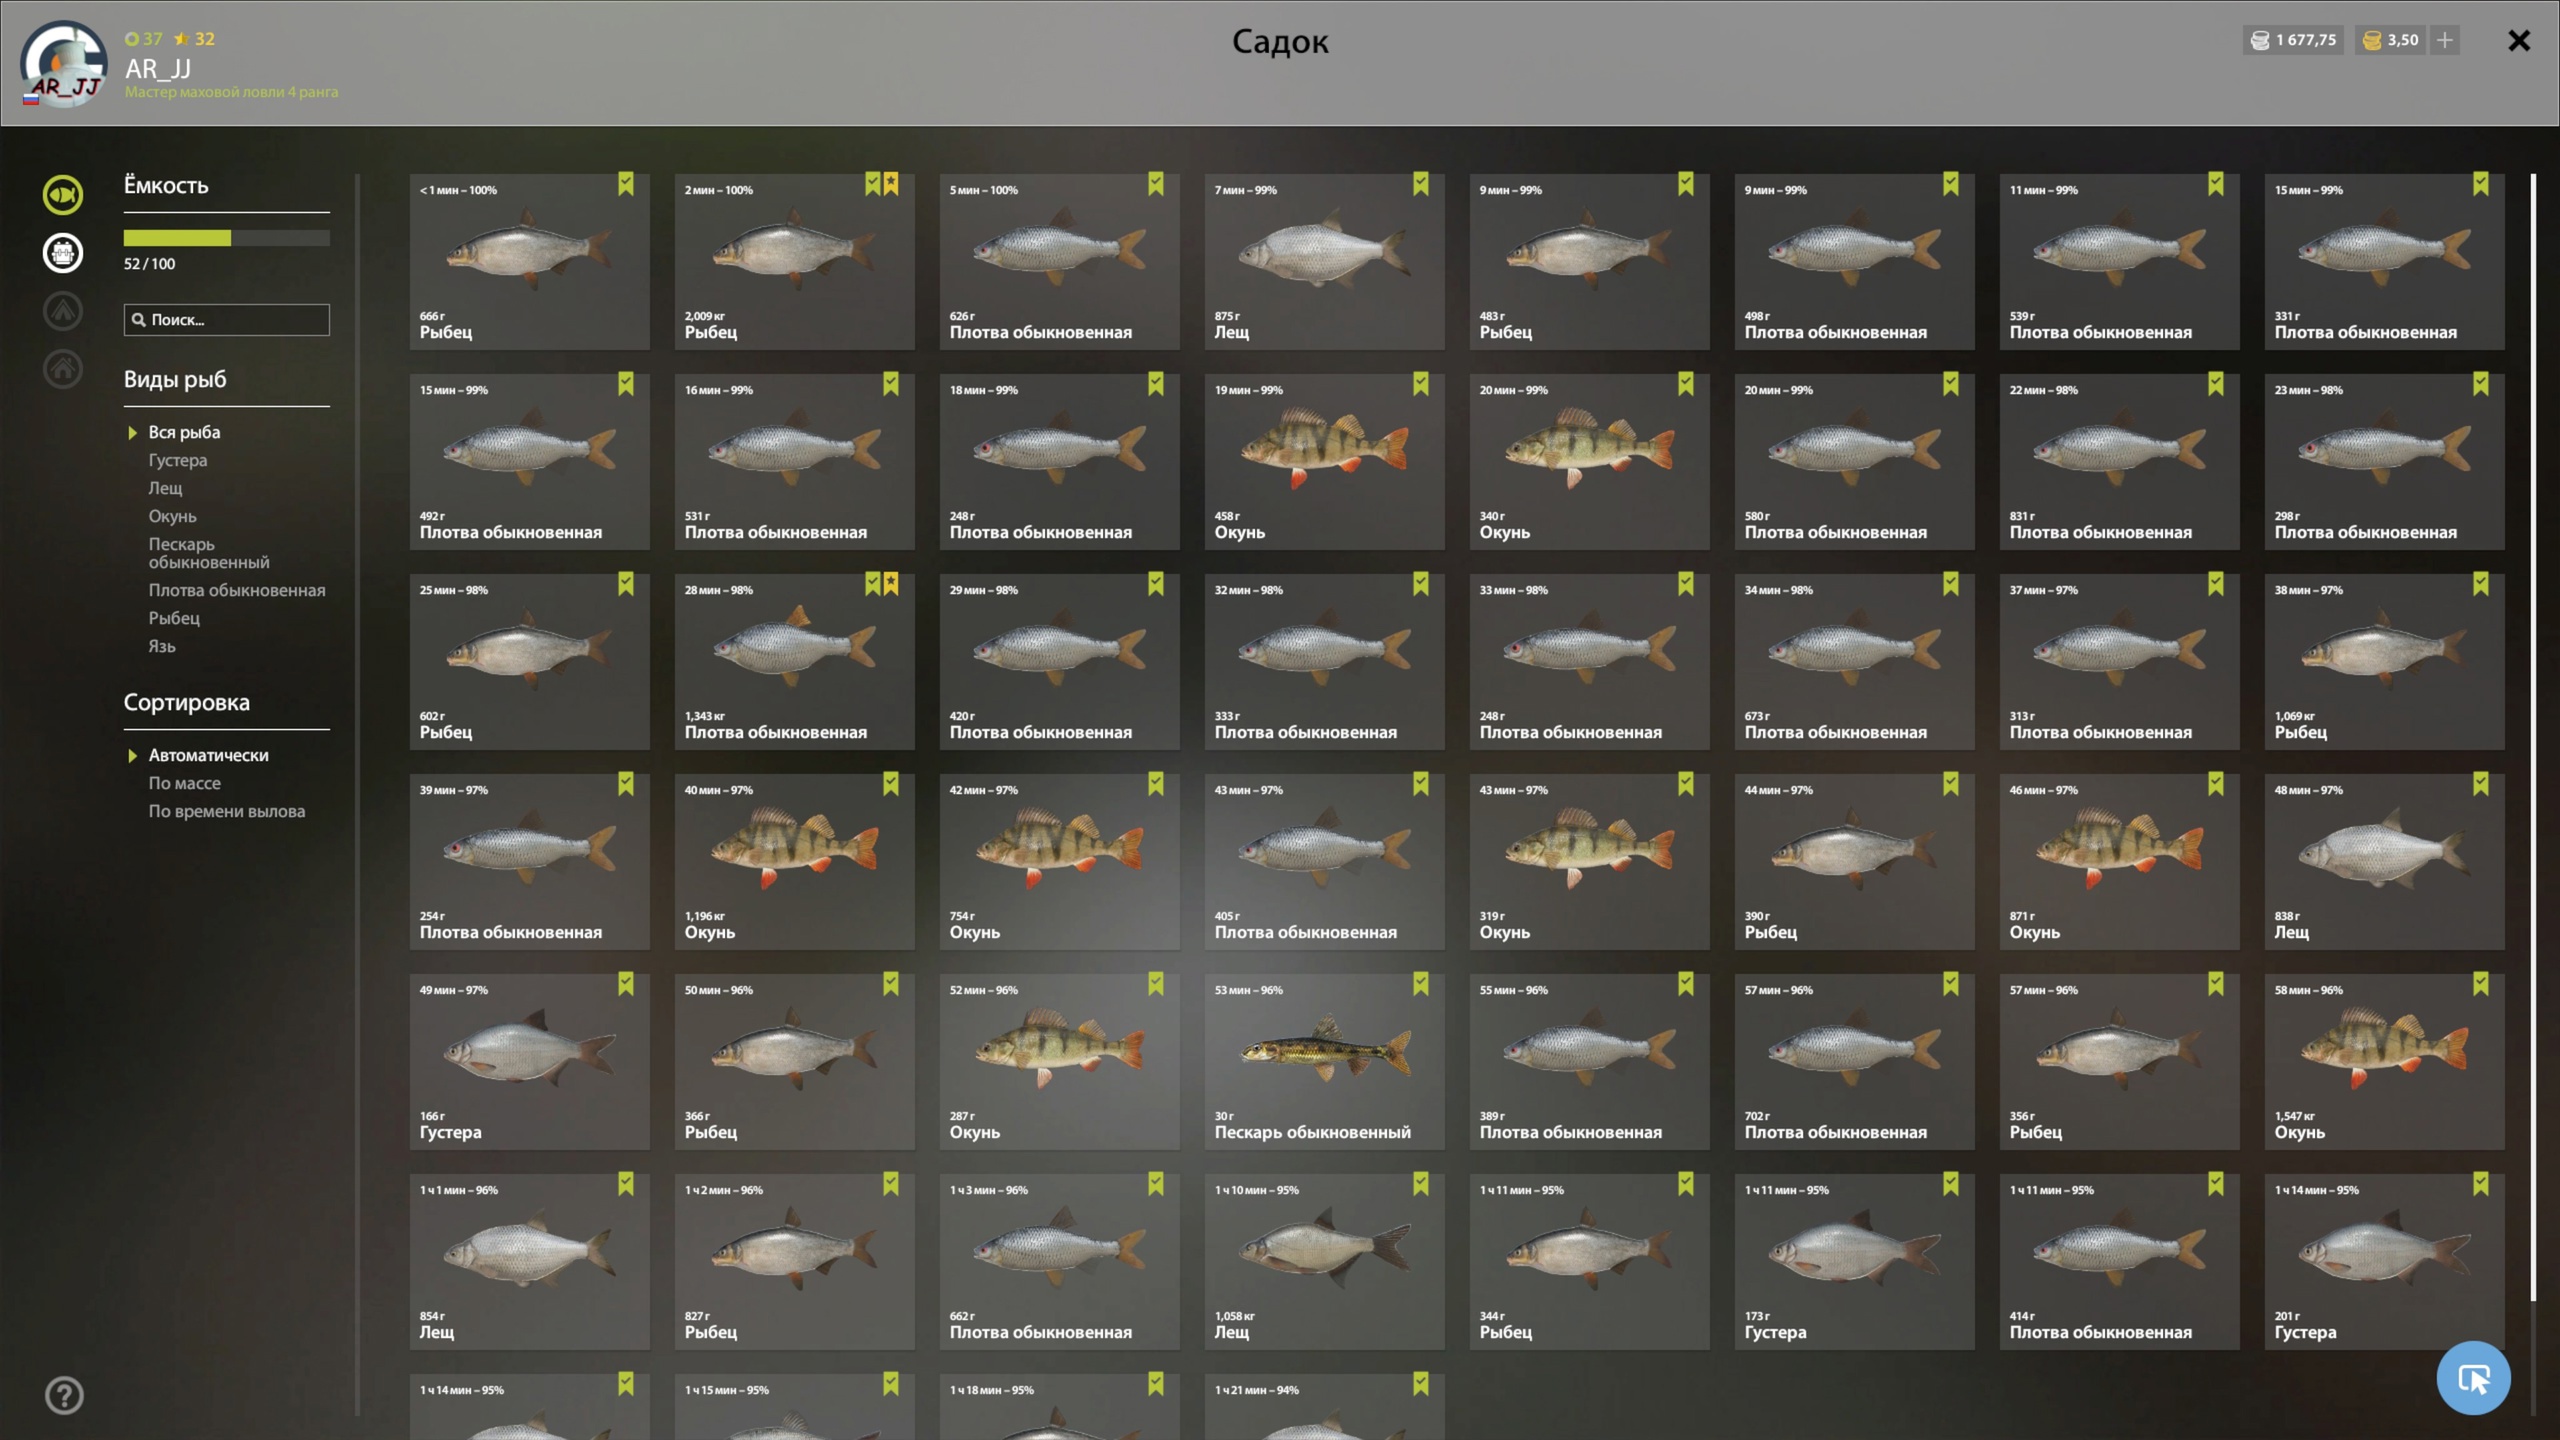The width and height of the screenshot is (2560, 1440).
Task: Click the help question mark icon
Action: click(x=64, y=1395)
